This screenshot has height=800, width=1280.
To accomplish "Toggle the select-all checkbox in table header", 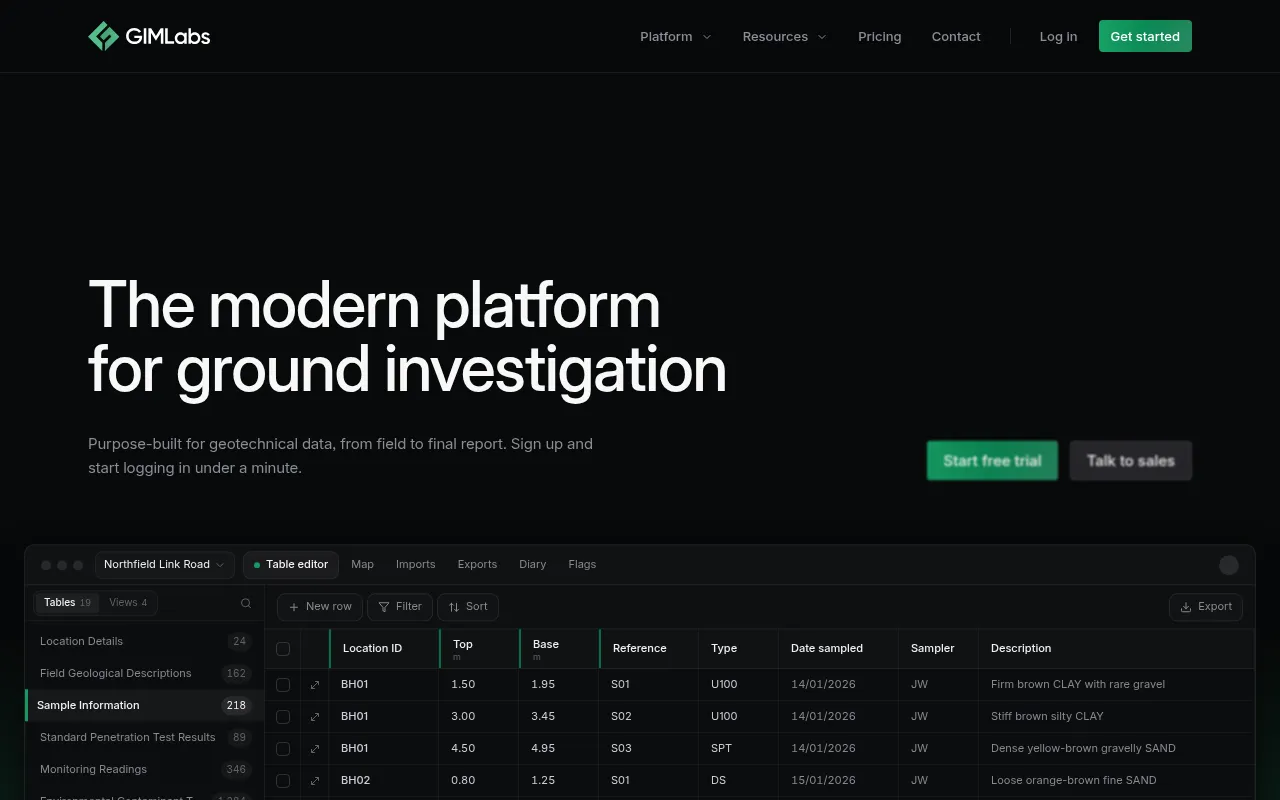I will [x=283, y=649].
